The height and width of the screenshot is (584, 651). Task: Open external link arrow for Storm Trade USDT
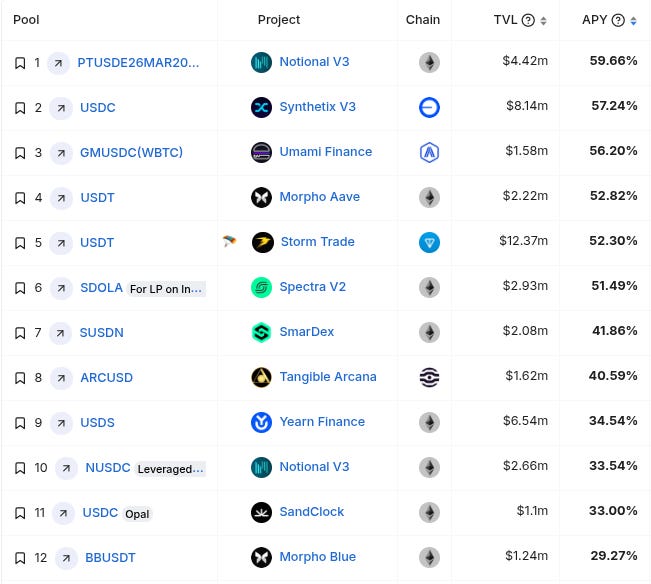pyautogui.click(x=61, y=243)
